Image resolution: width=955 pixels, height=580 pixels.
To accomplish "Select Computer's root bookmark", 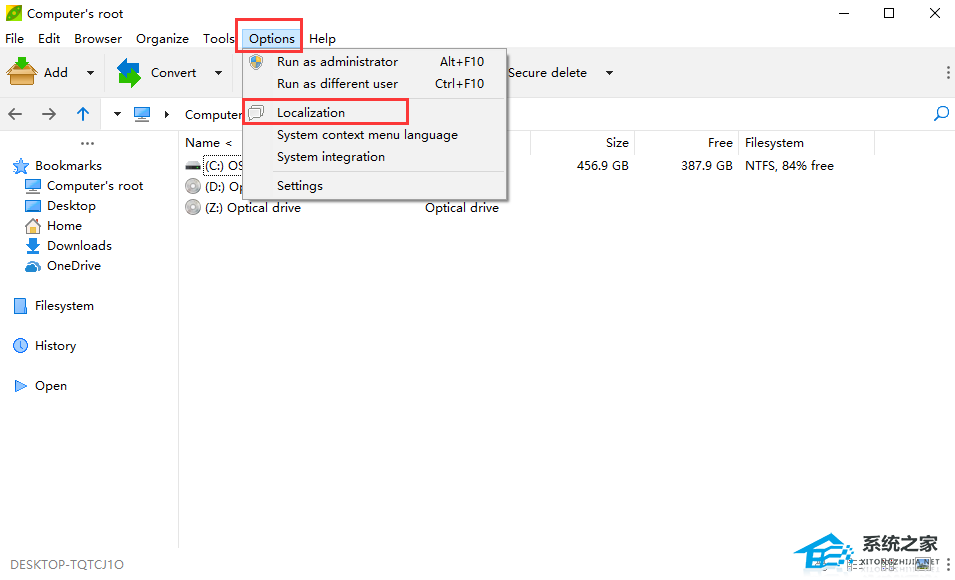I will point(95,186).
